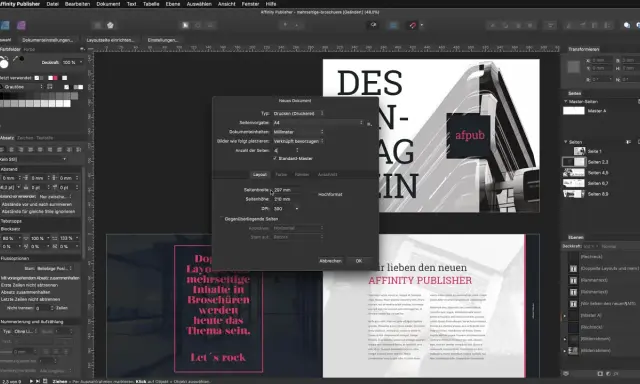Toggle 'Absatz zusammenhalten' option
This screenshot has height=384, width=640.
[25, 292]
